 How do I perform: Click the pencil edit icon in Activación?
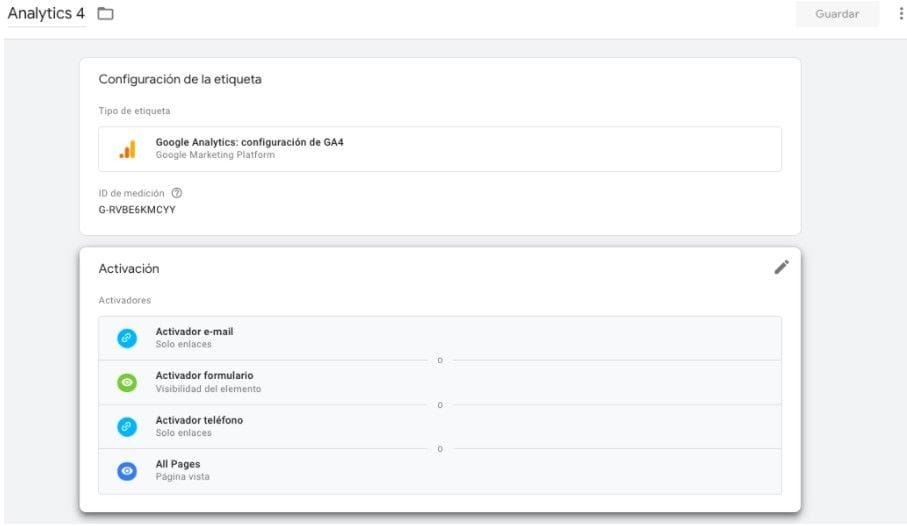point(781,267)
